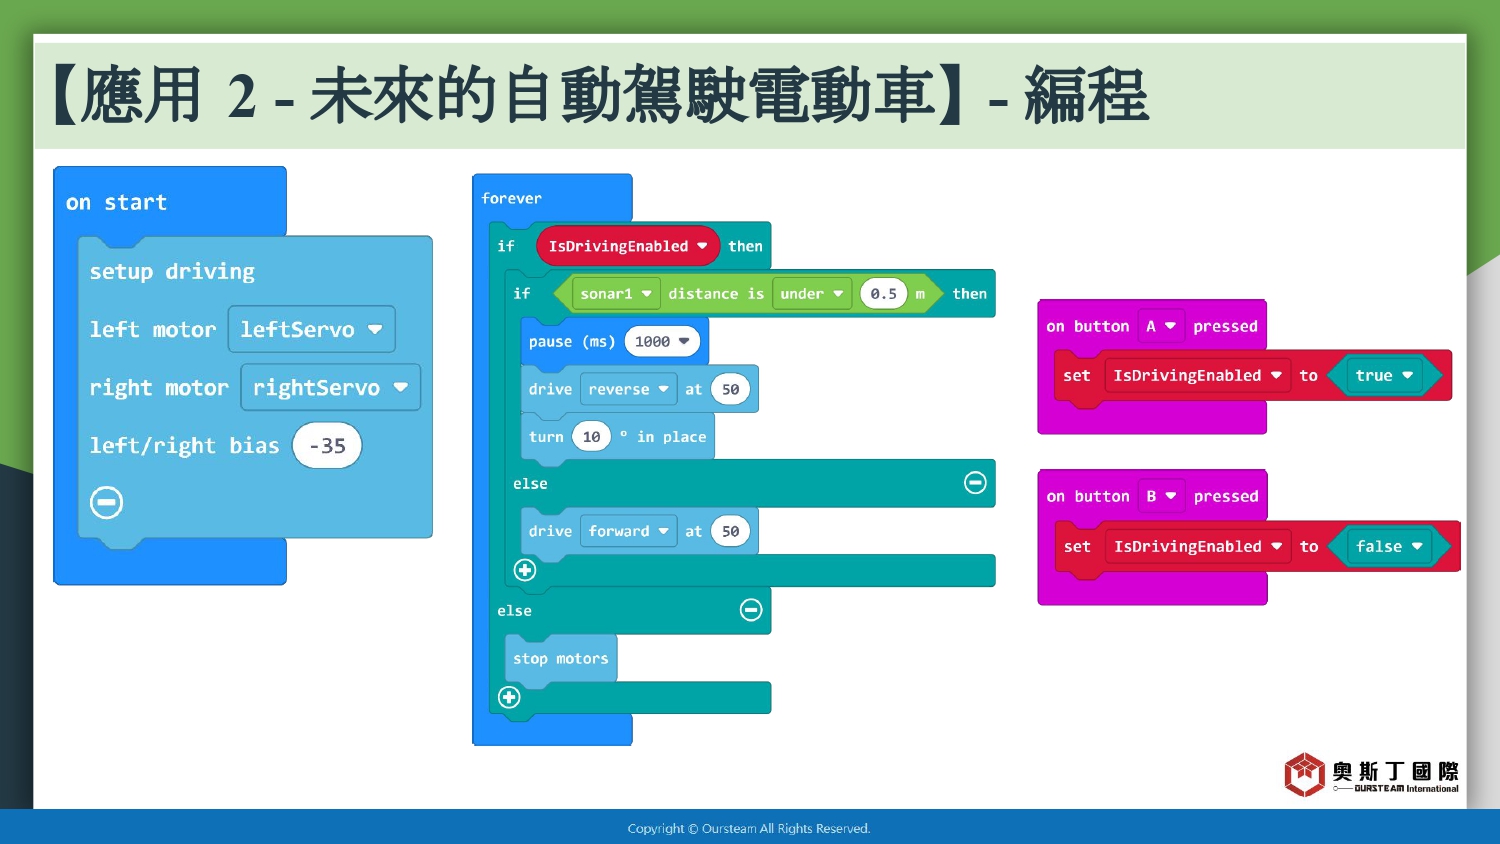Screen dimensions: 1500x844
Task: Open the reverse direction dropdown
Action: [629, 389]
